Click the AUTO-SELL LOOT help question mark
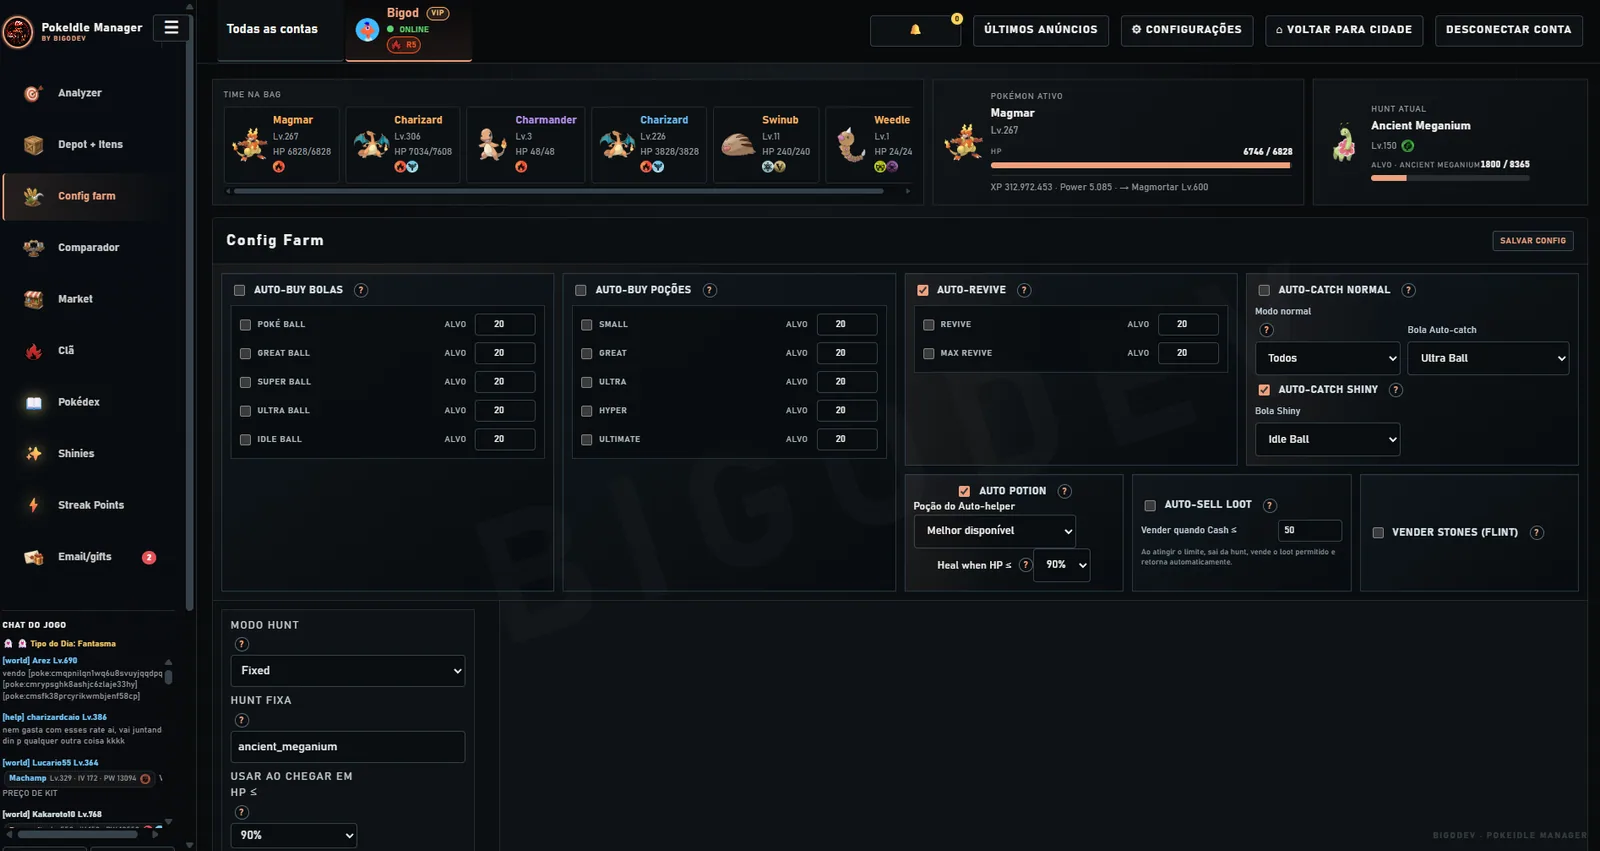 [x=1269, y=505]
